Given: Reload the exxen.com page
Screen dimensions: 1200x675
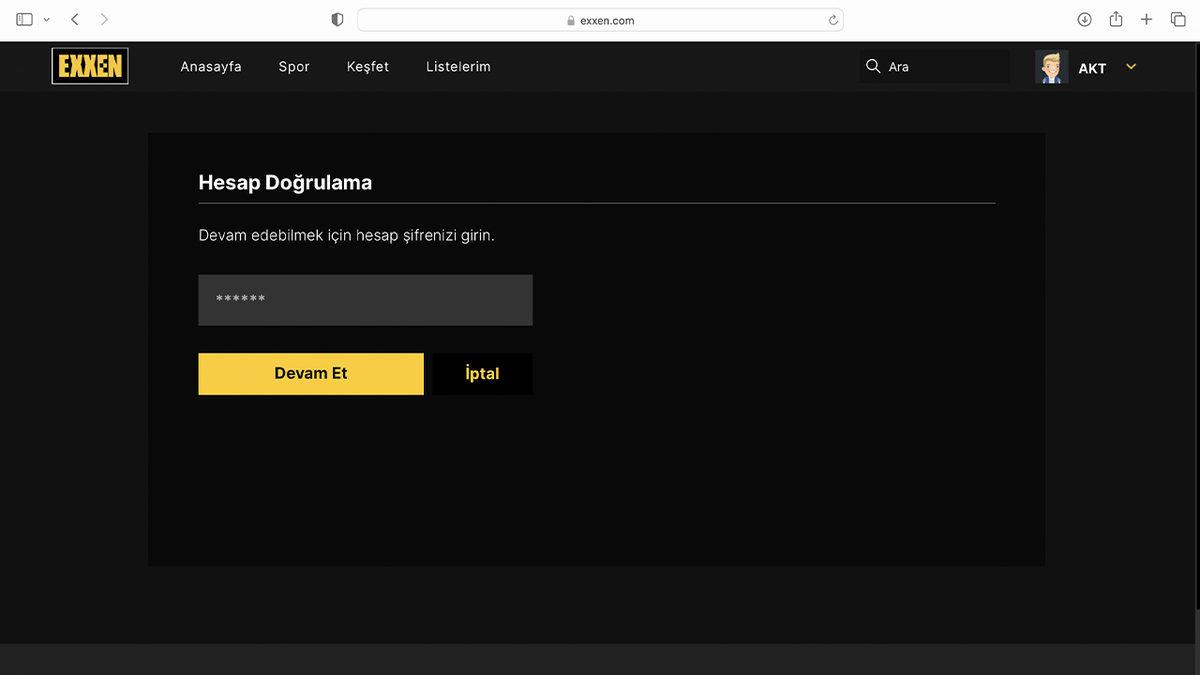Looking at the screenshot, I should pyautogui.click(x=833, y=20).
